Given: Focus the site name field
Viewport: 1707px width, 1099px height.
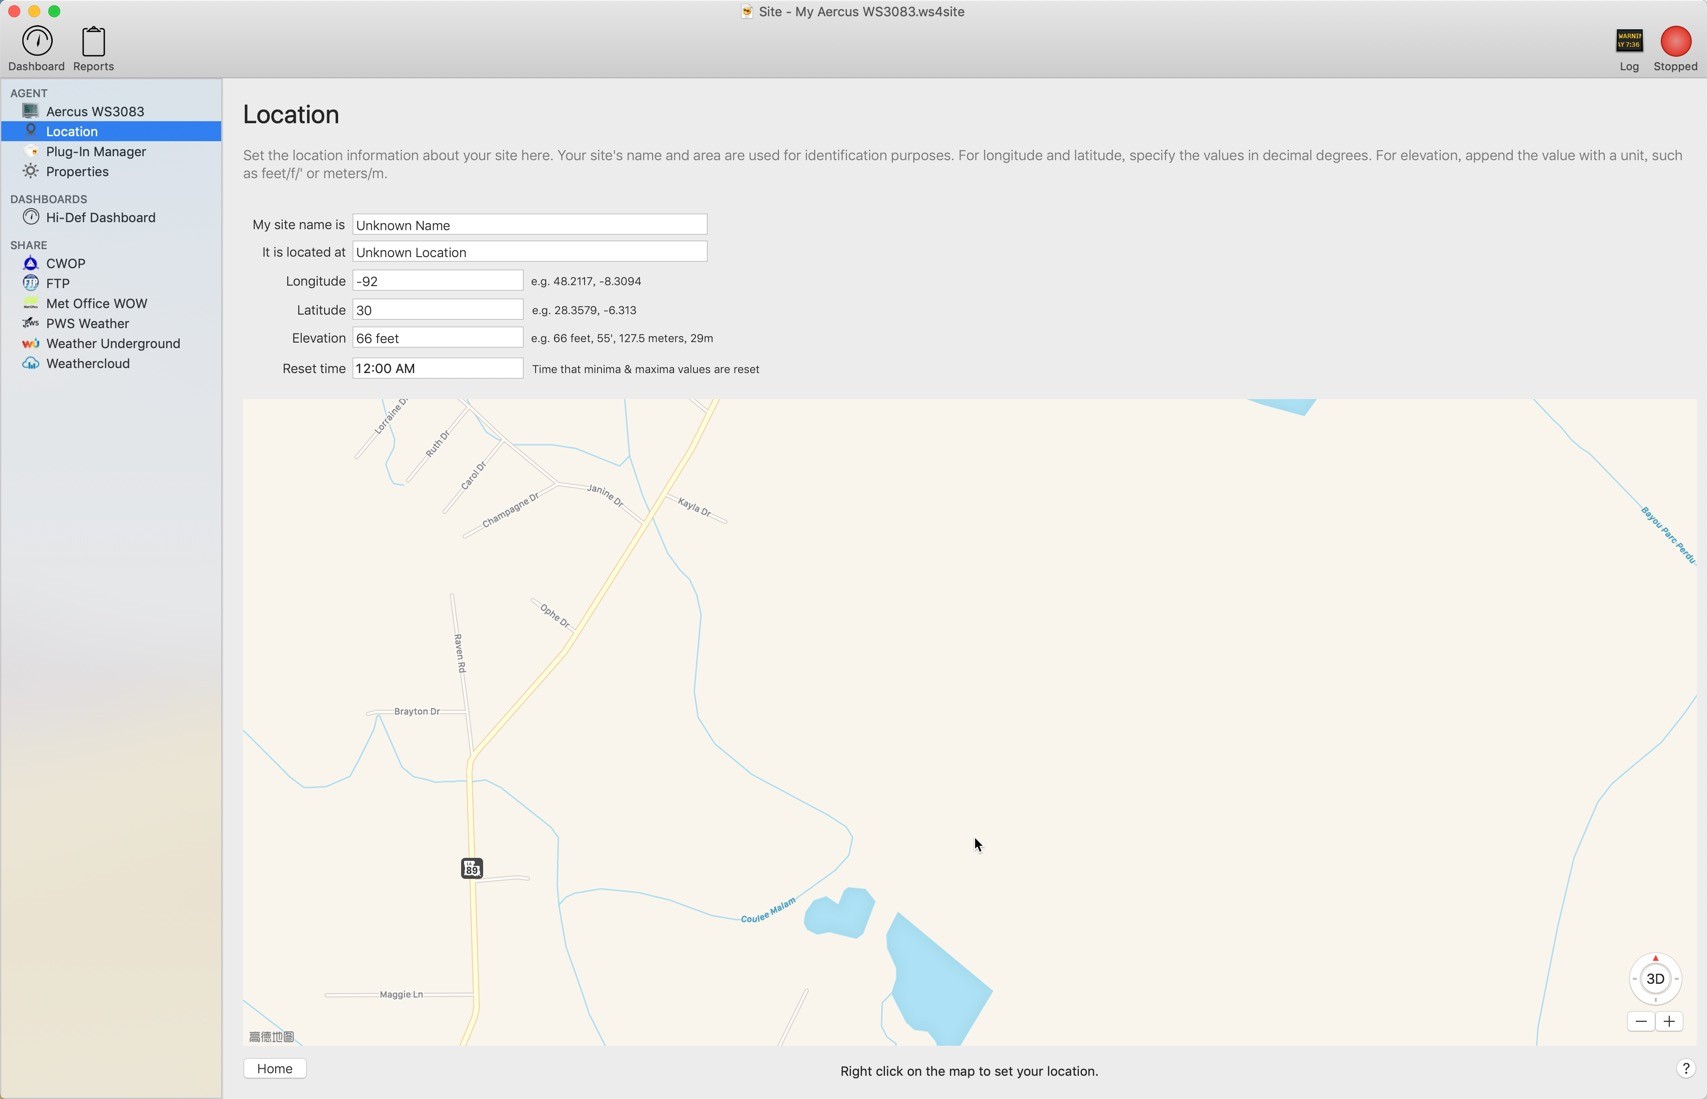Looking at the screenshot, I should click(x=530, y=225).
